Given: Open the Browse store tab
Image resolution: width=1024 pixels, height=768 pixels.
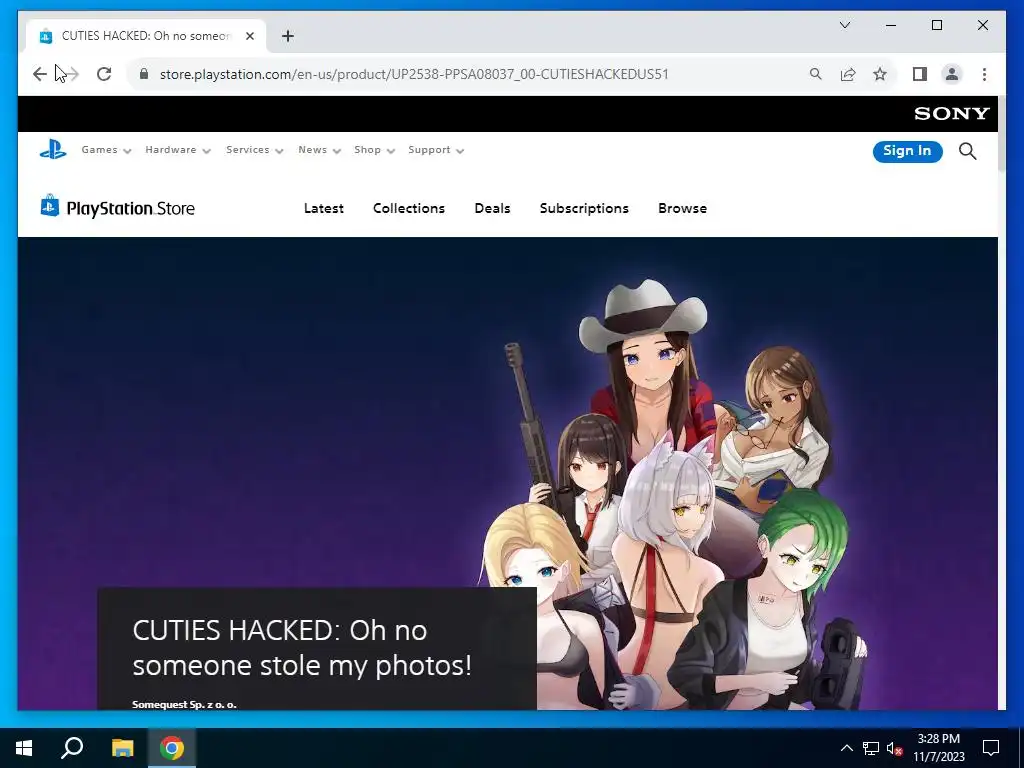Looking at the screenshot, I should (682, 208).
